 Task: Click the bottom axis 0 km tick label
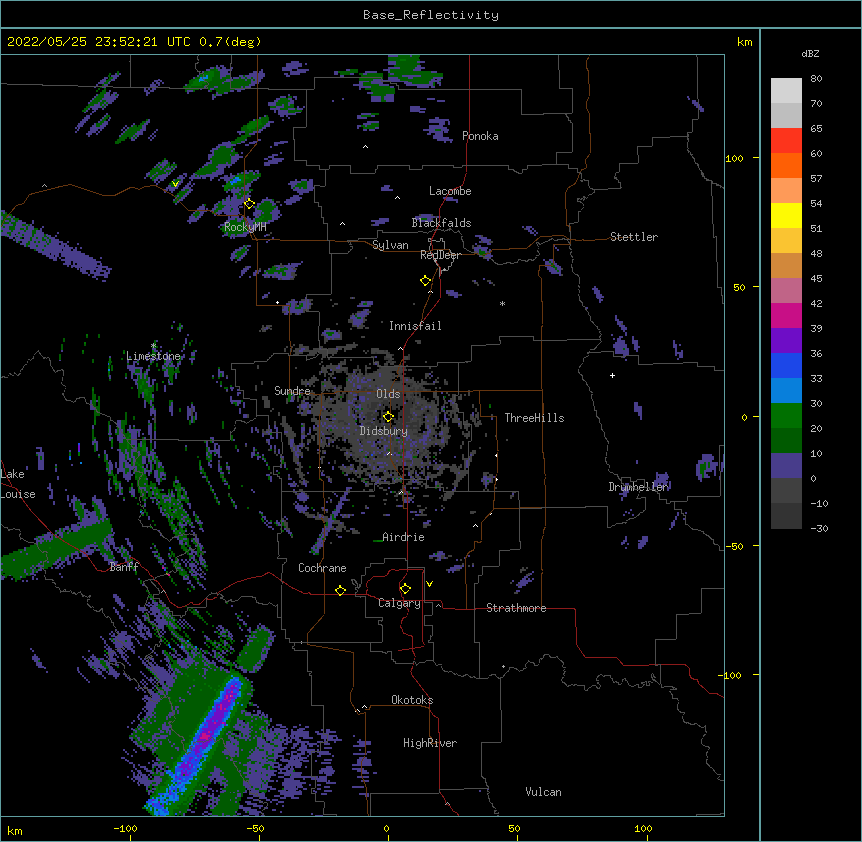coord(386,829)
